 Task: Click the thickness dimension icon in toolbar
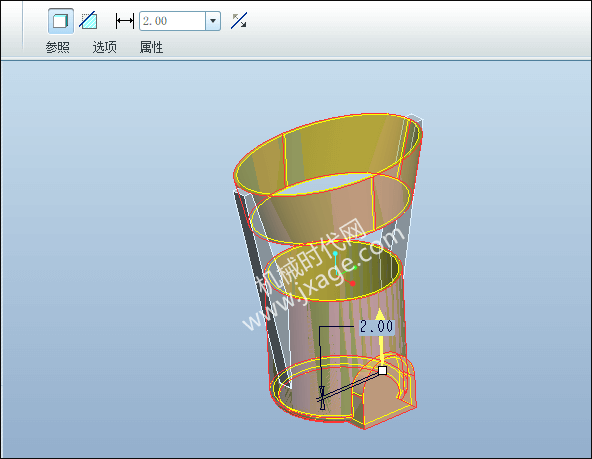point(125,21)
